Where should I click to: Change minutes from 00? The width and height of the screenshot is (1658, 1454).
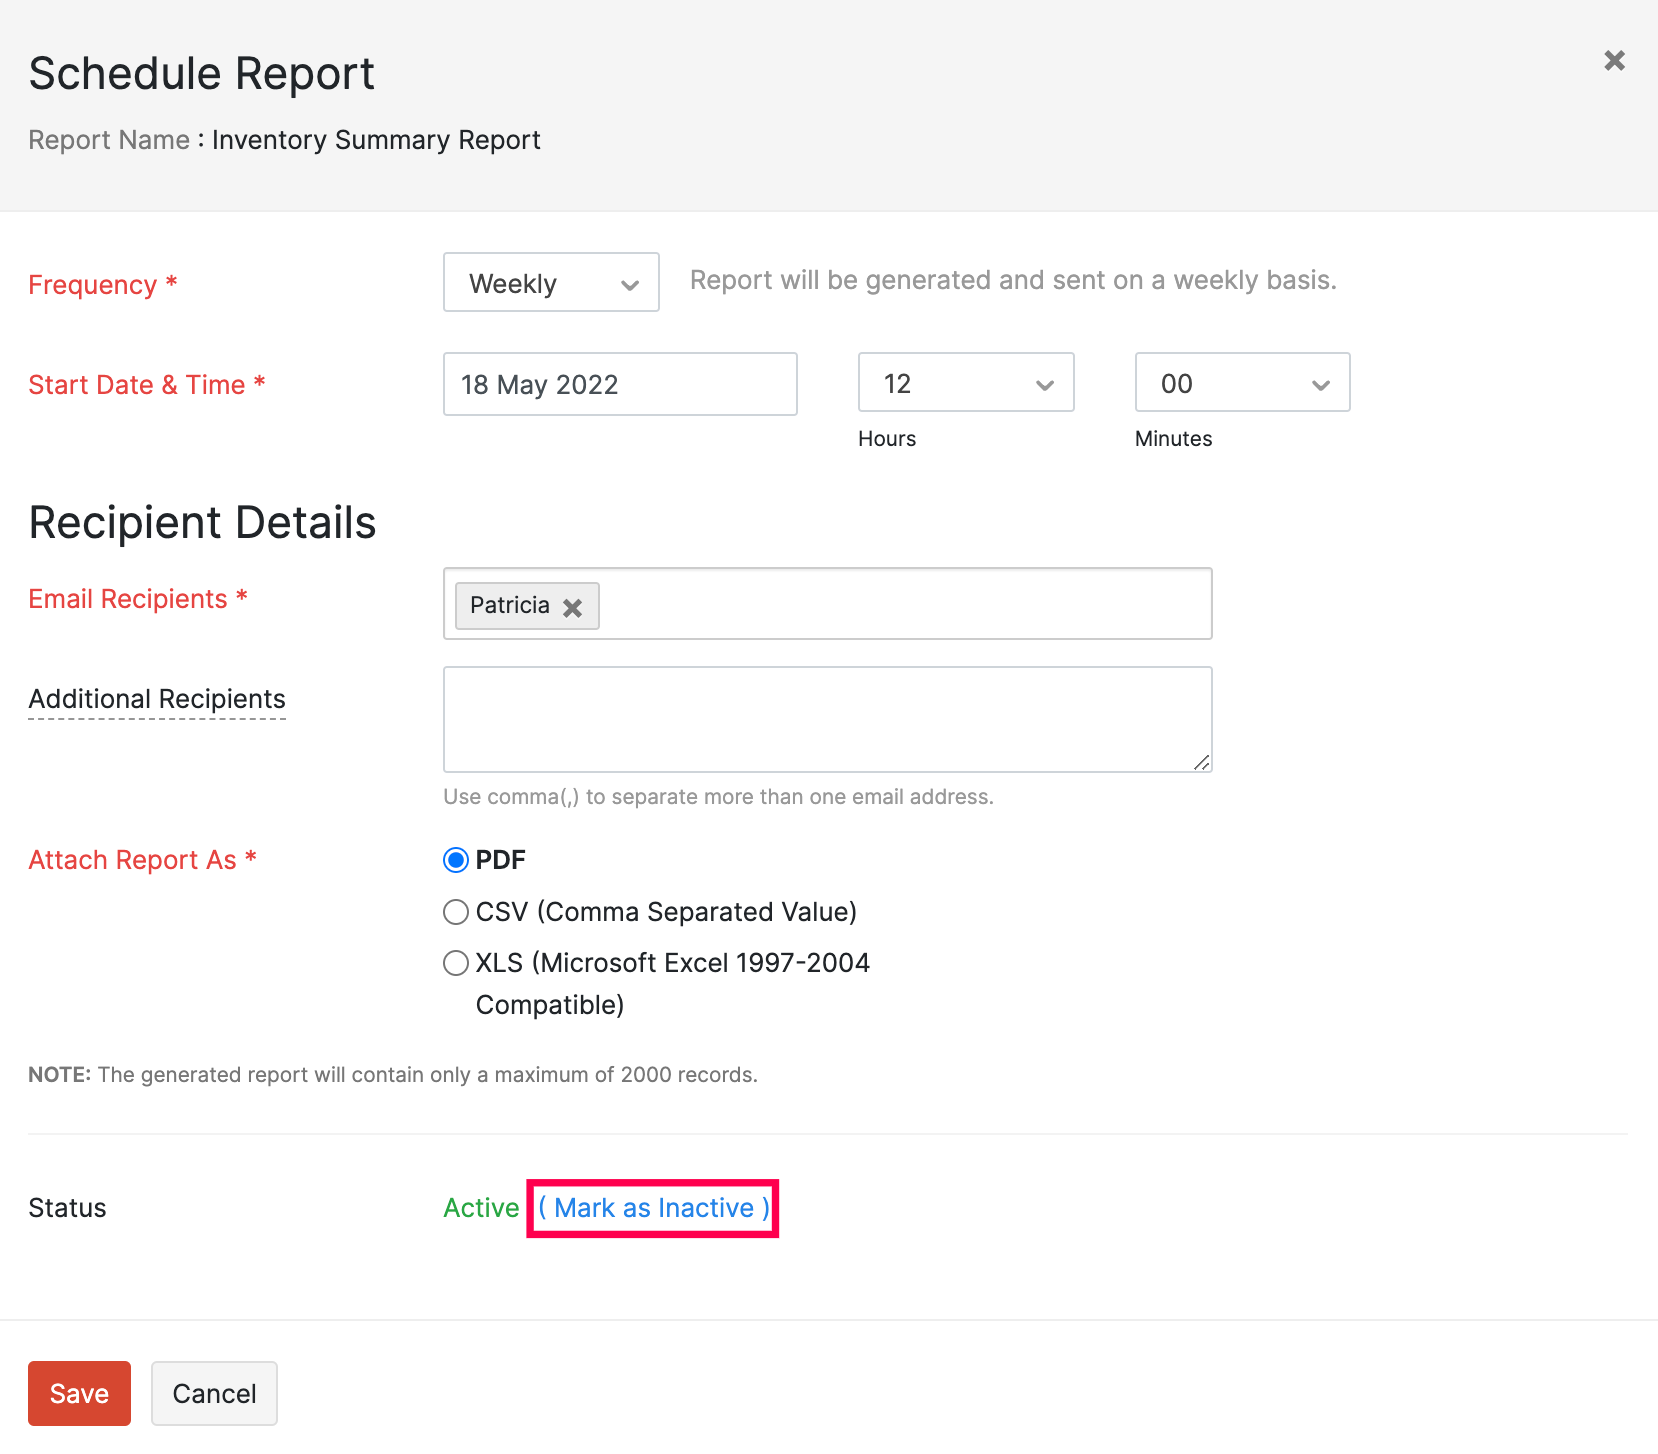[x=1242, y=383]
